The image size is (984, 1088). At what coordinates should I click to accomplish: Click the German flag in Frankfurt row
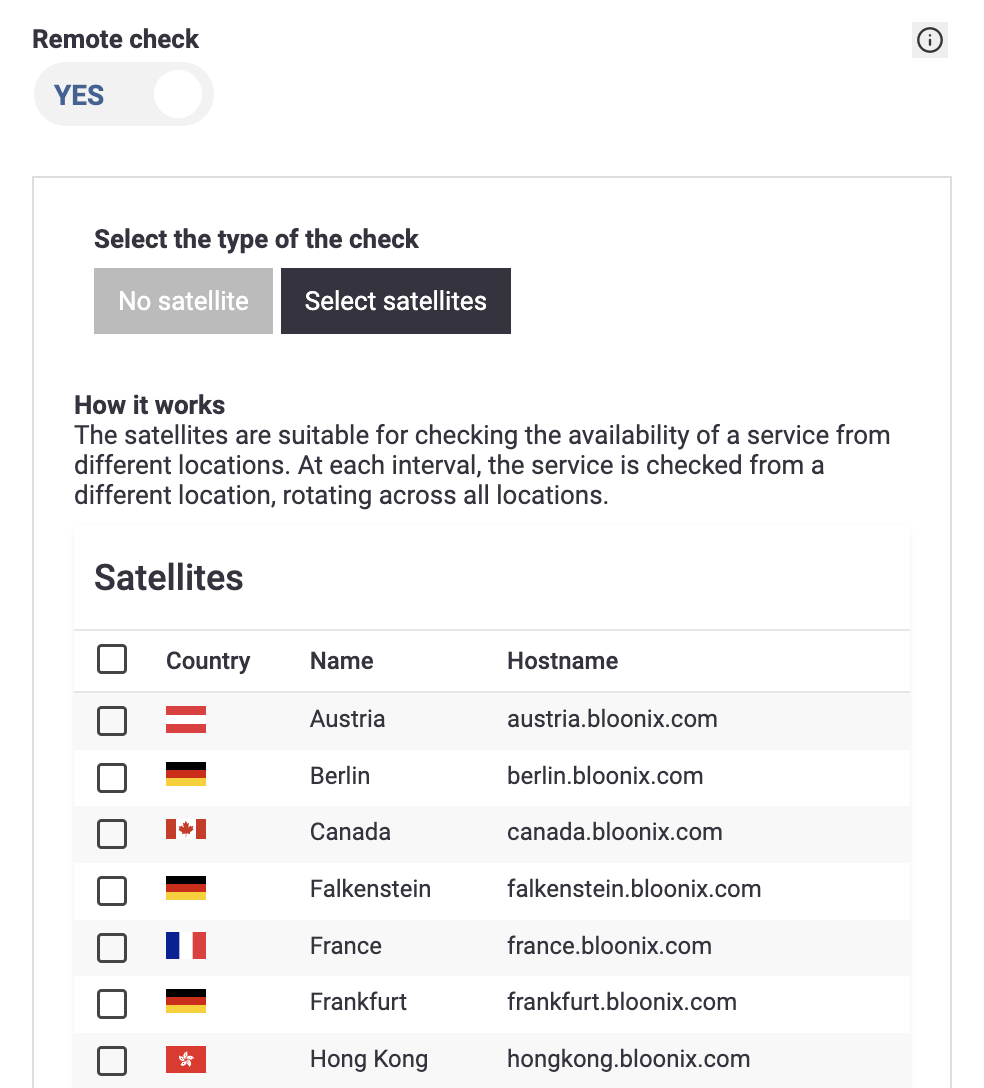pos(186,1001)
